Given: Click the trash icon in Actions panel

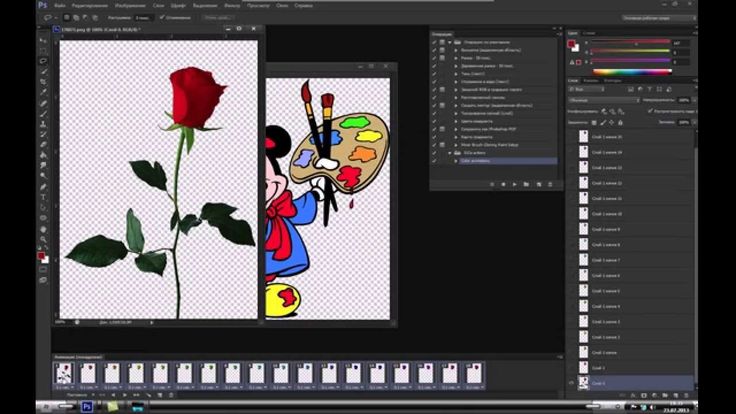Looking at the screenshot, I should [551, 184].
